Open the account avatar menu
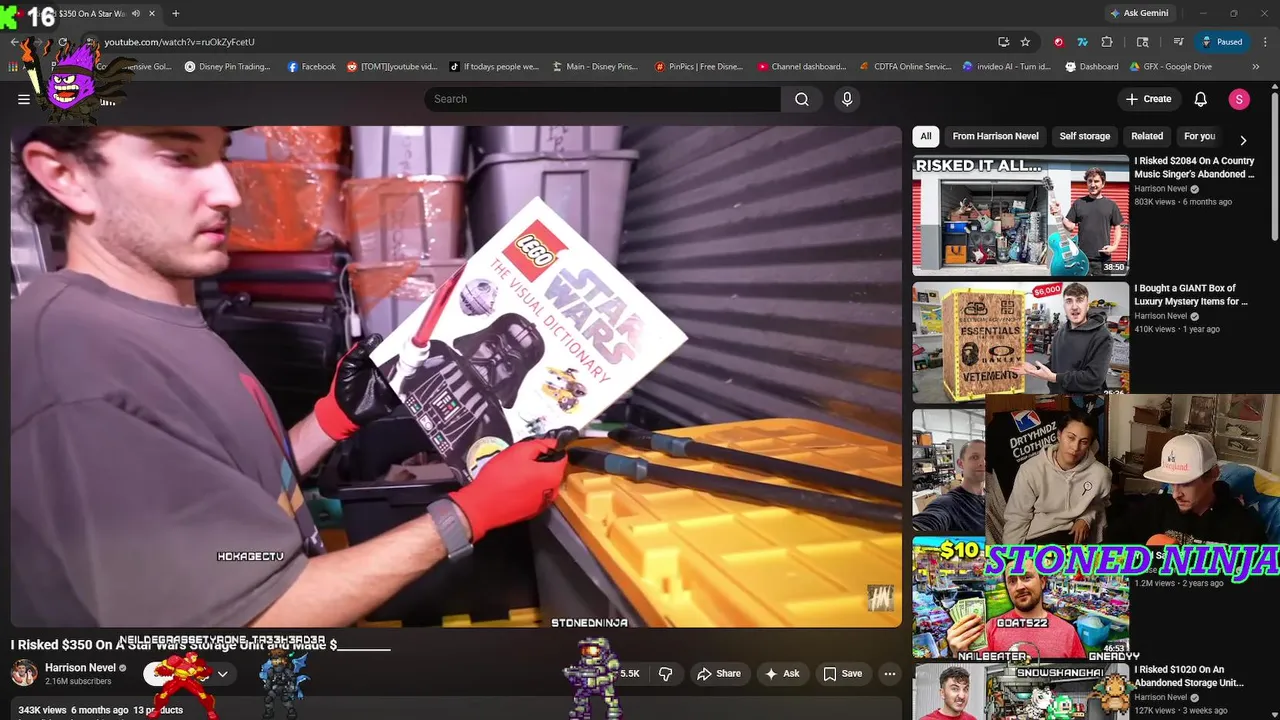1280x720 pixels. click(1239, 99)
